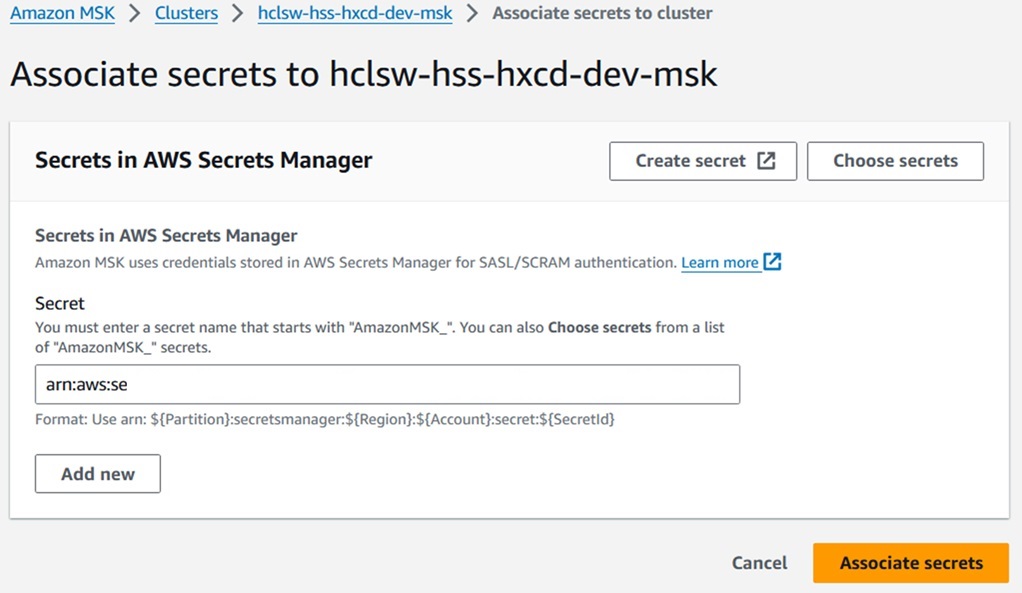The height and width of the screenshot is (593, 1022).
Task: Click the chevron after Clusters breadcrumb
Action: (x=237, y=14)
